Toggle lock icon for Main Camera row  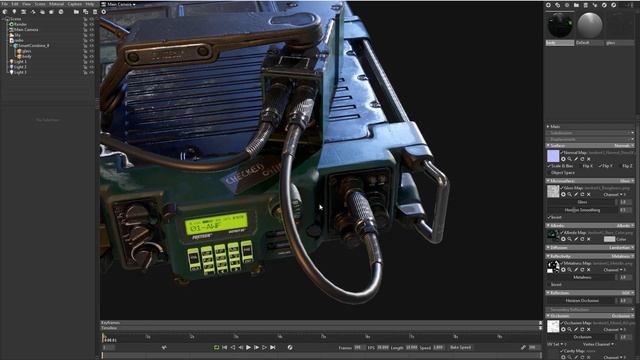click(x=85, y=30)
